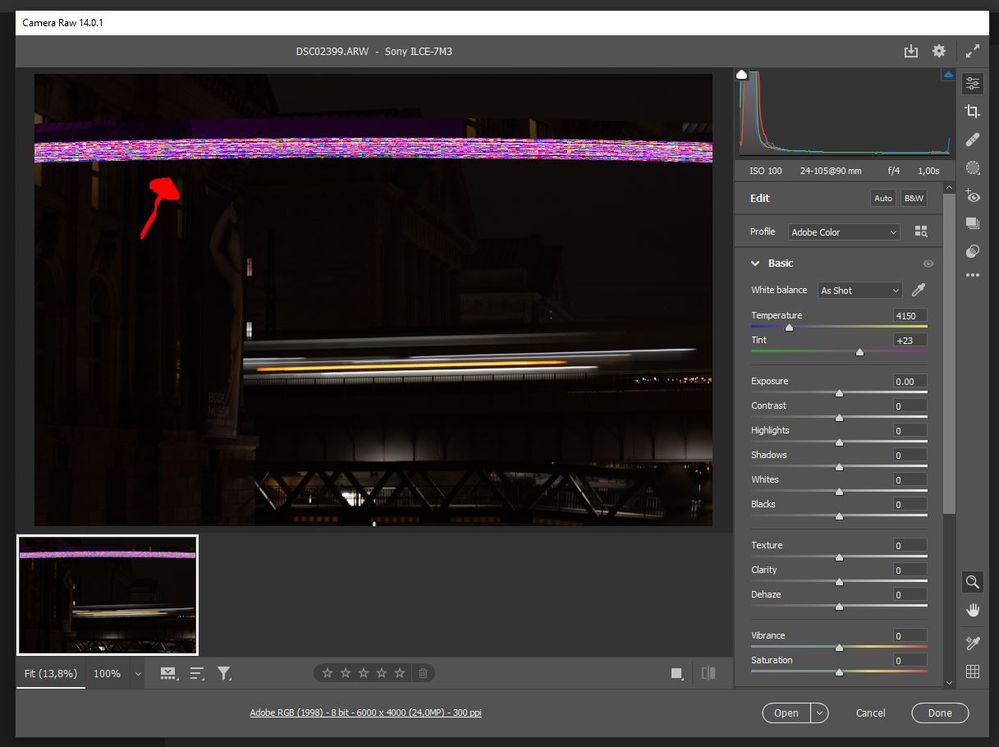The height and width of the screenshot is (747, 999).
Task: Open White balance As Shot dropdown
Action: (x=859, y=290)
